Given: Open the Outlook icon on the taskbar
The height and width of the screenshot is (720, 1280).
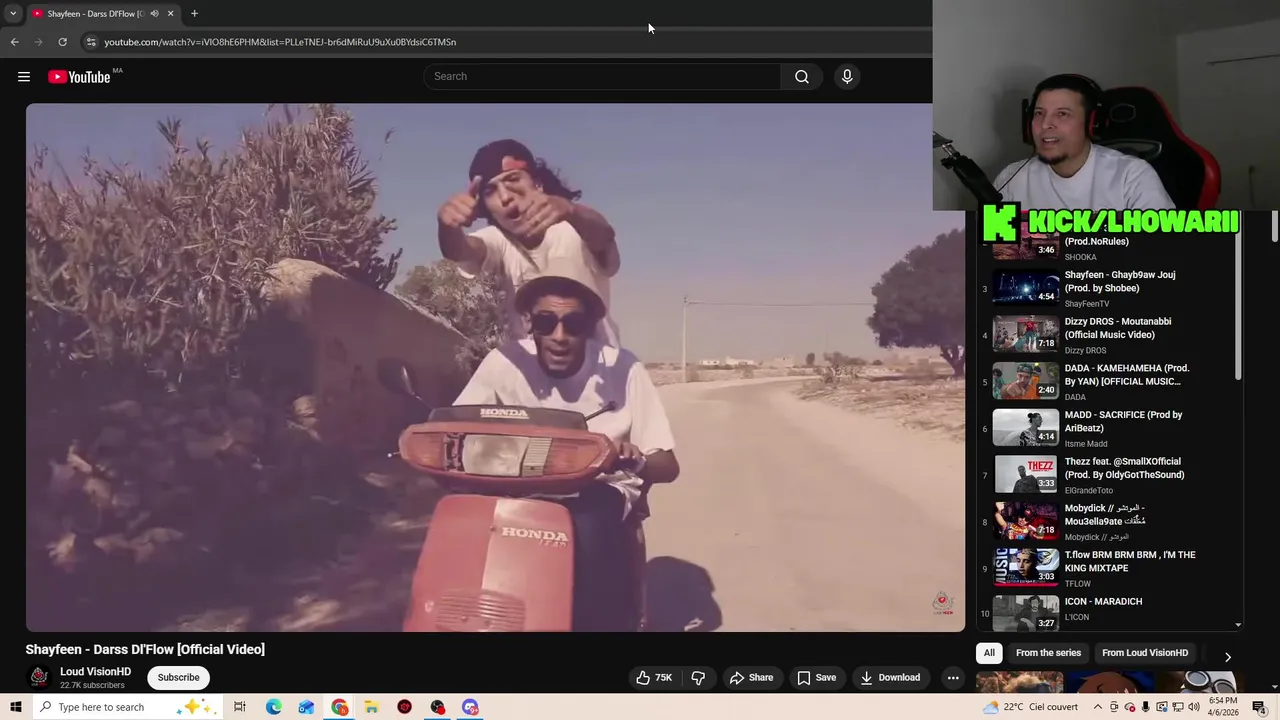Looking at the screenshot, I should [306, 707].
